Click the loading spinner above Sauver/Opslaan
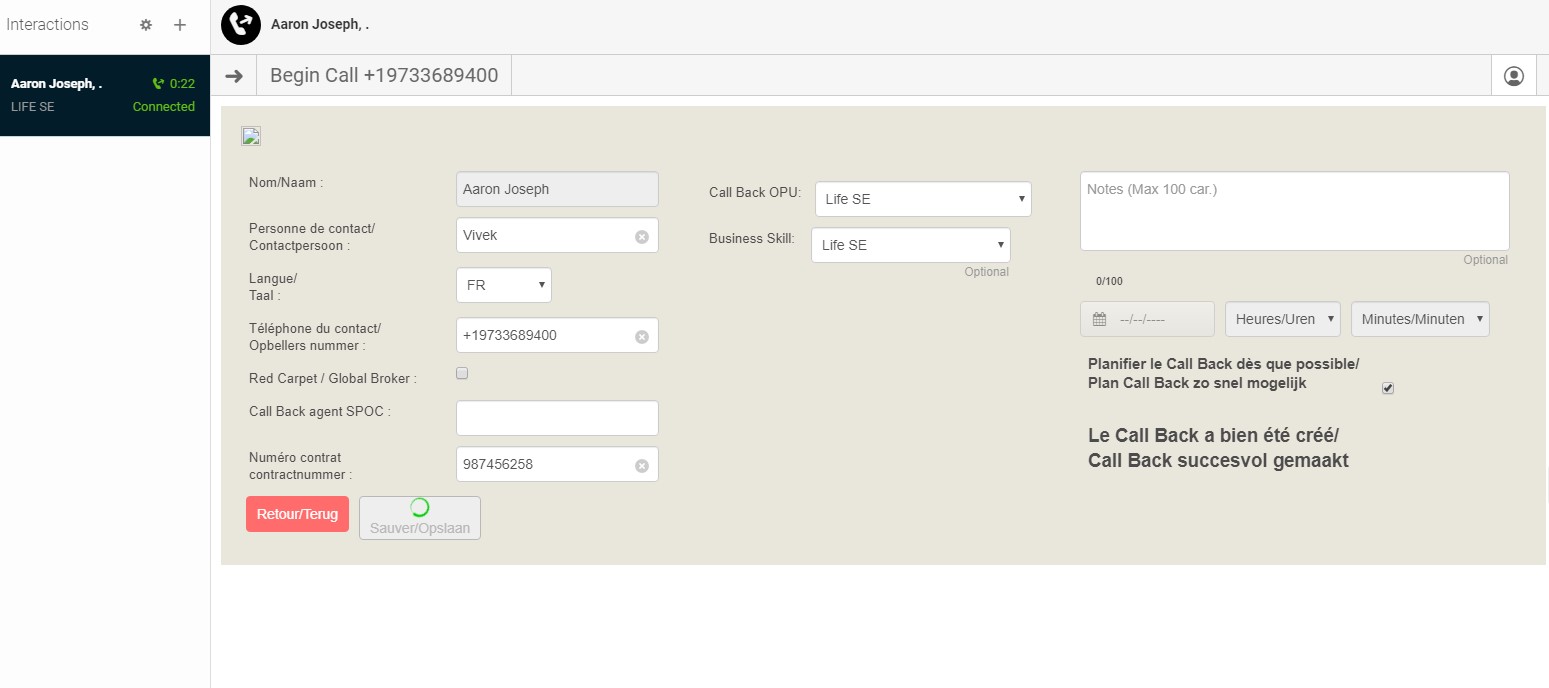The image size is (1549, 688). pos(420,507)
